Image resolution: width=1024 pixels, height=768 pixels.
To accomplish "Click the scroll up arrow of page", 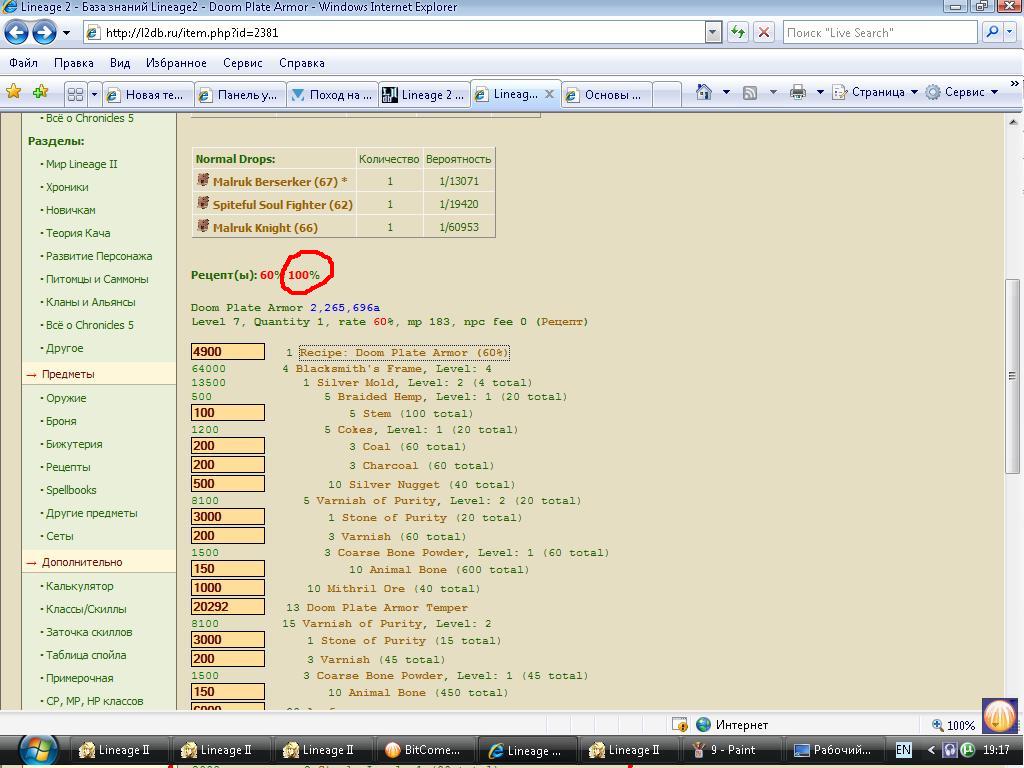I will click(x=1012, y=121).
